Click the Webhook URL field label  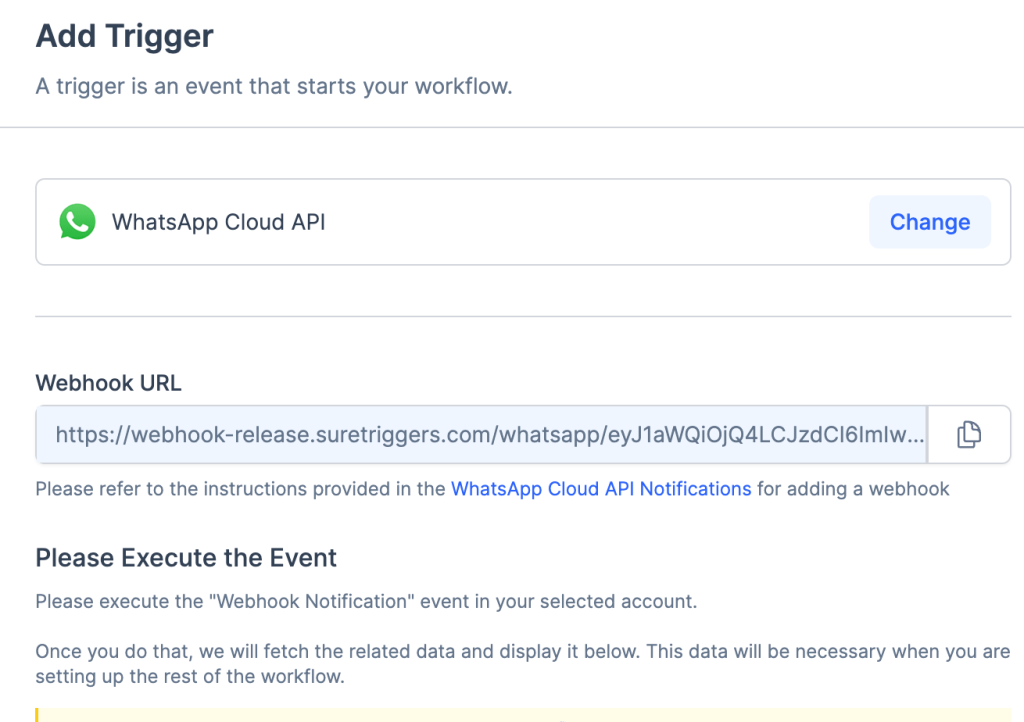point(109,383)
